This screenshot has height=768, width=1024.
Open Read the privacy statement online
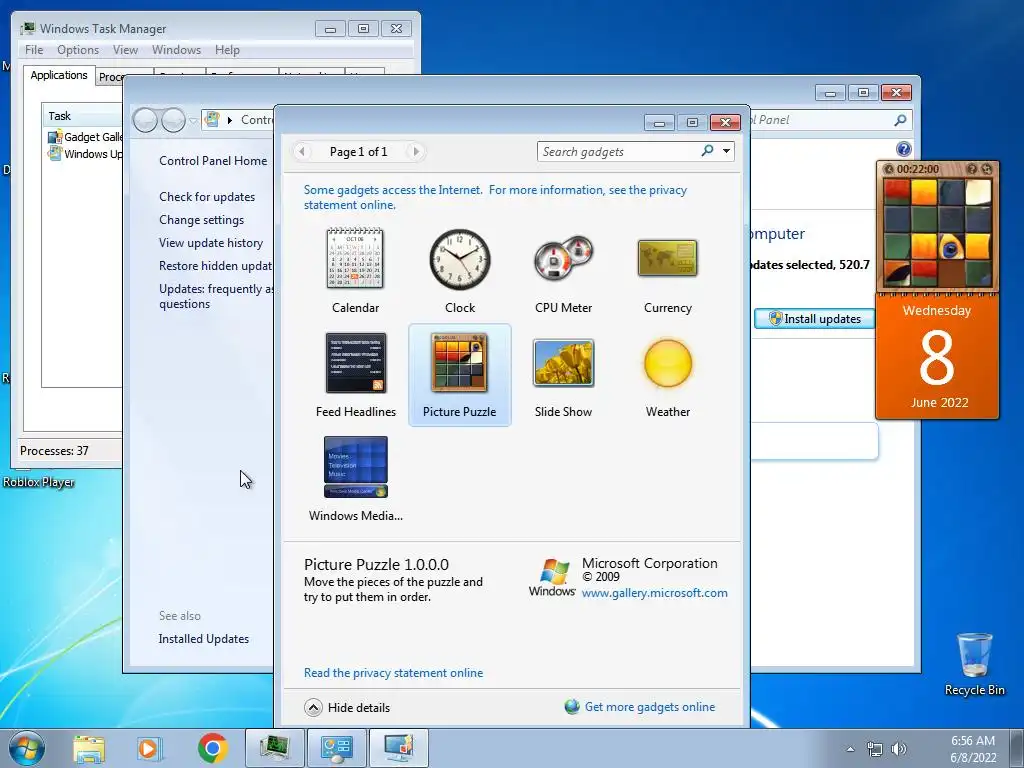point(393,673)
